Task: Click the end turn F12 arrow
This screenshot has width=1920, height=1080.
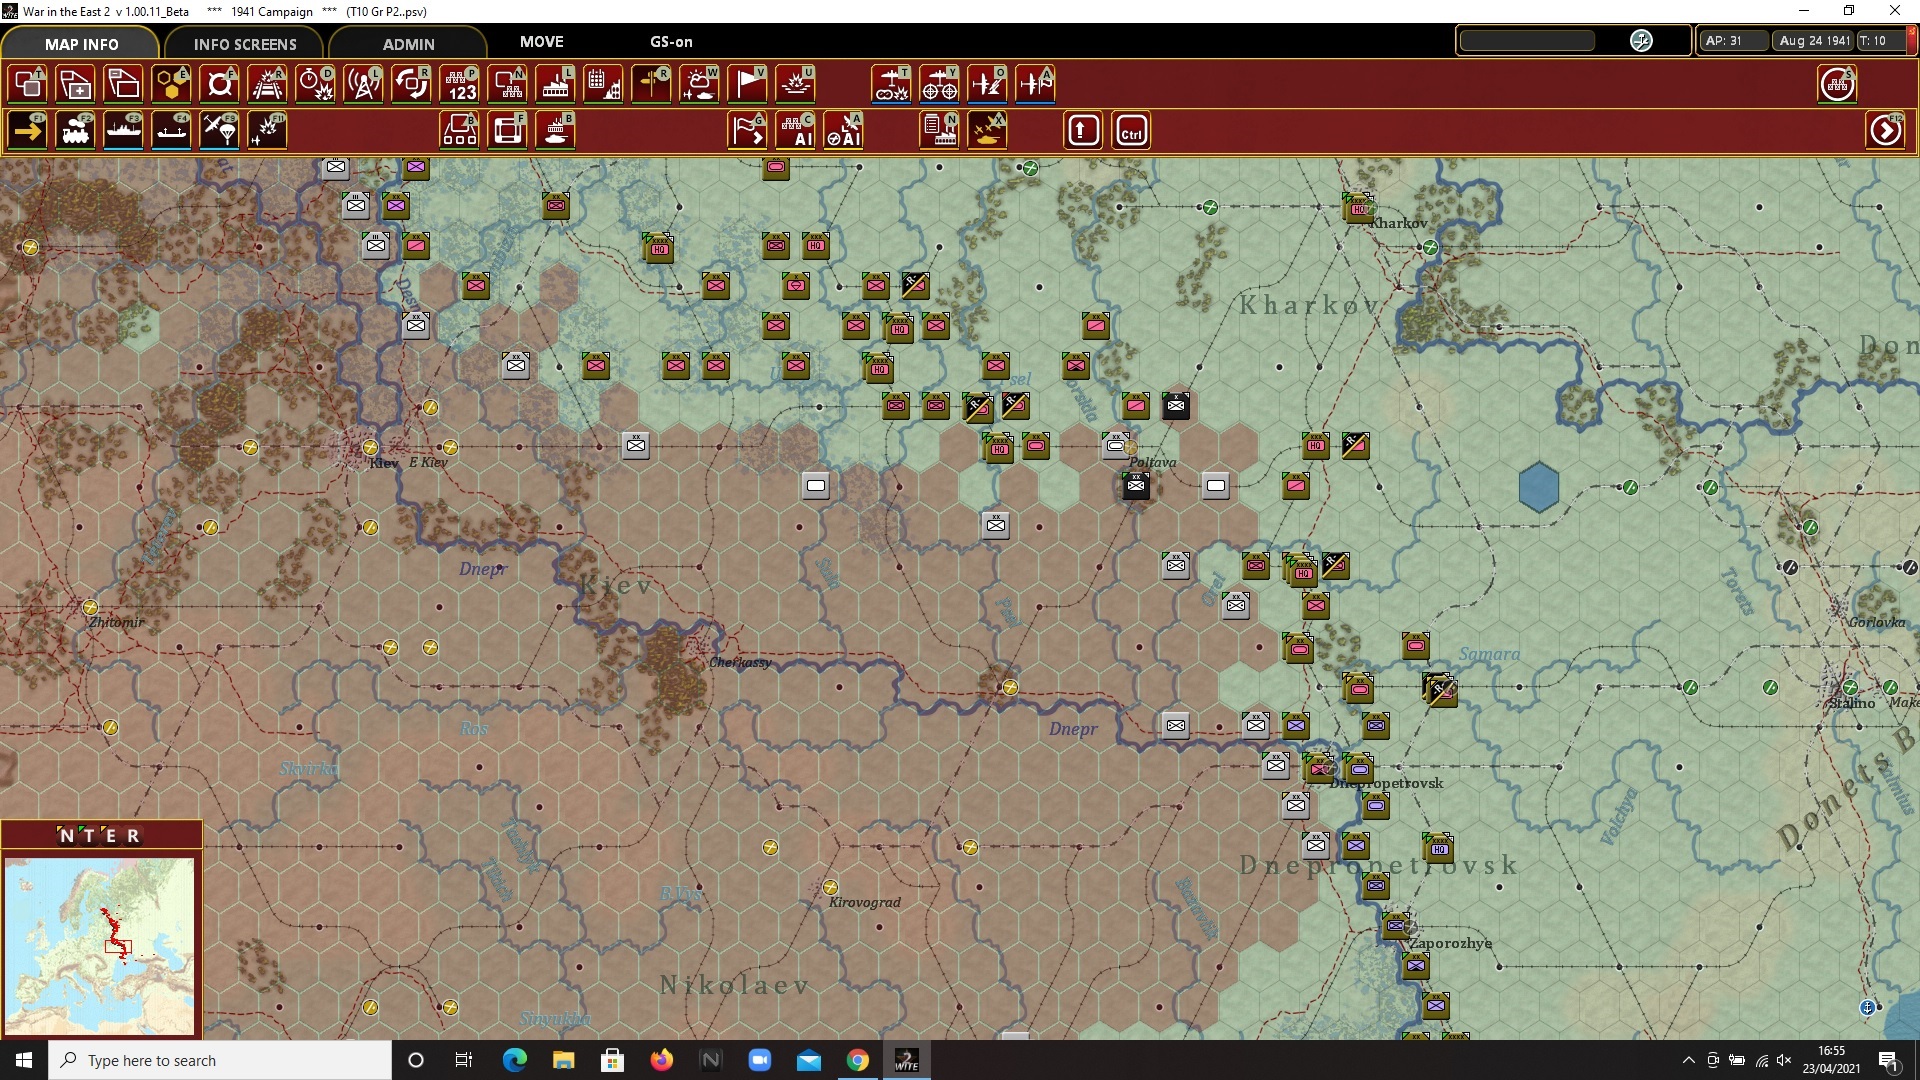Action: (1885, 131)
